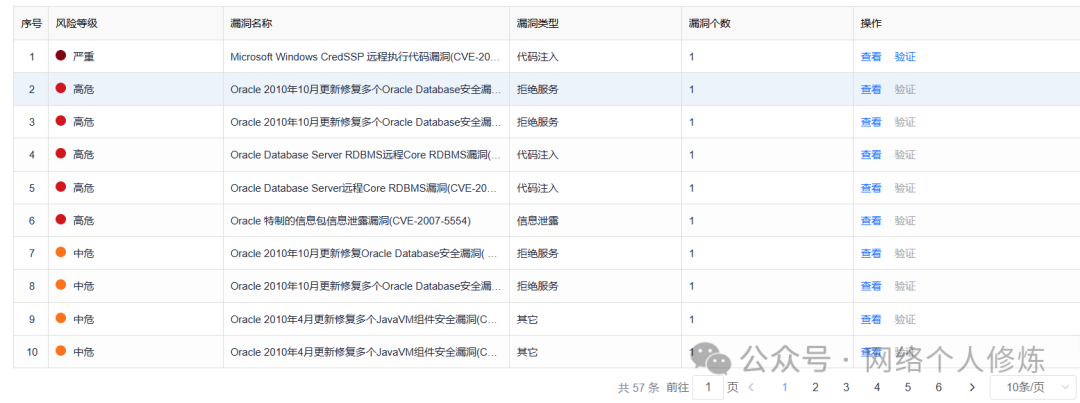Go to the next page with right chevron

point(972,387)
